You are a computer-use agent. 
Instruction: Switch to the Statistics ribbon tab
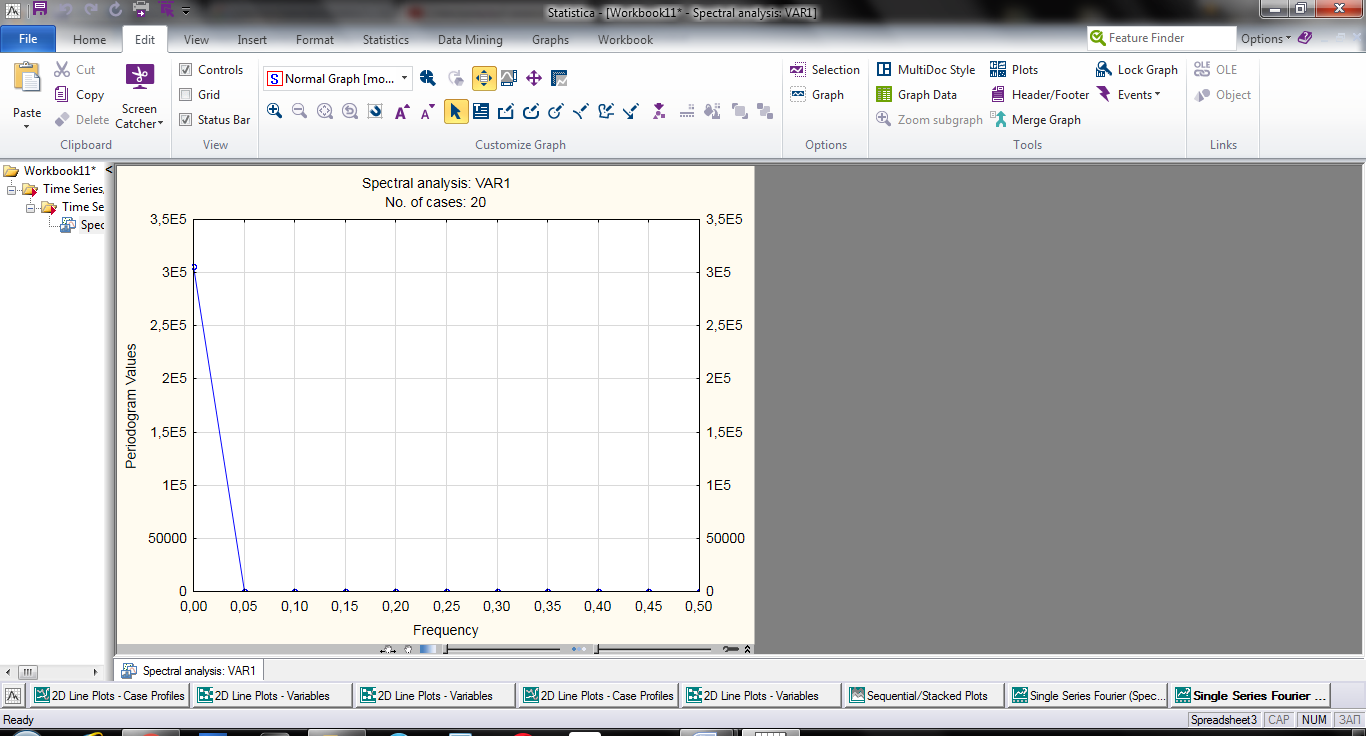[x=385, y=40]
